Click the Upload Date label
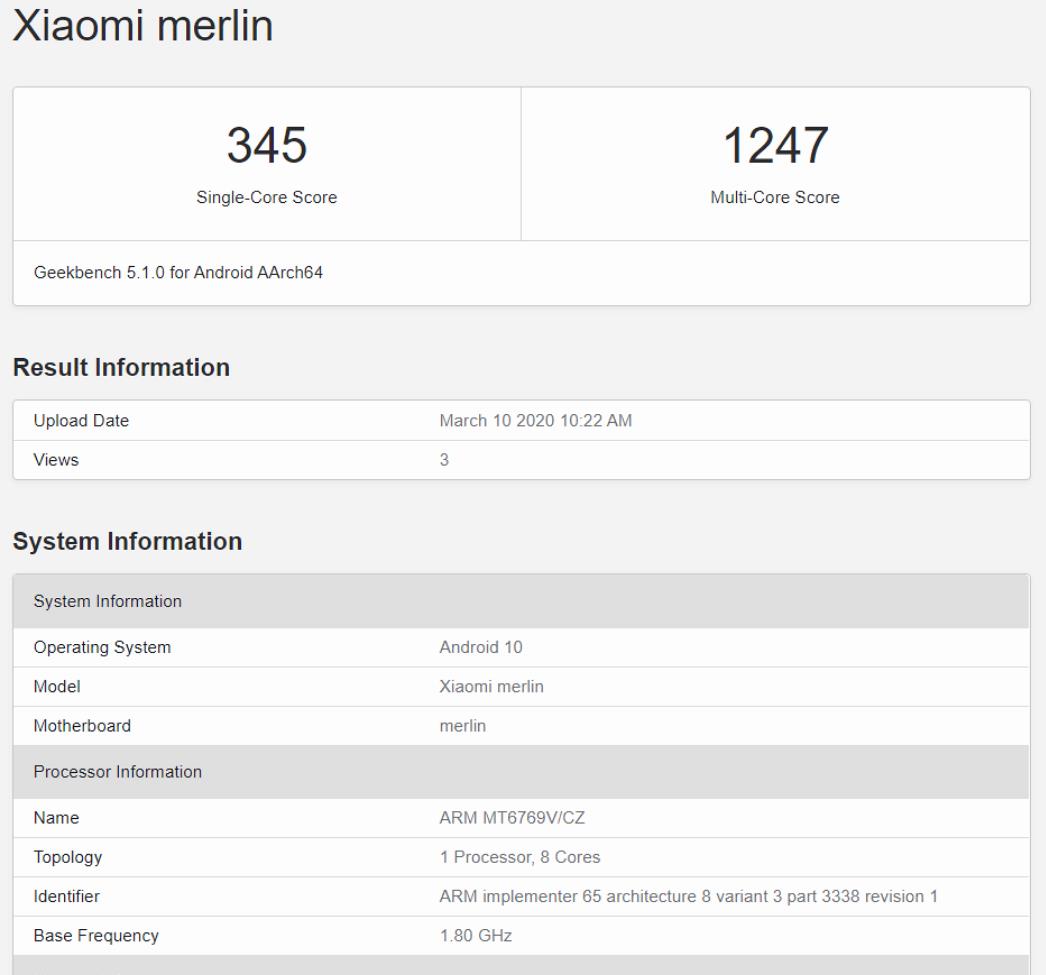The width and height of the screenshot is (1046, 975). click(x=81, y=421)
